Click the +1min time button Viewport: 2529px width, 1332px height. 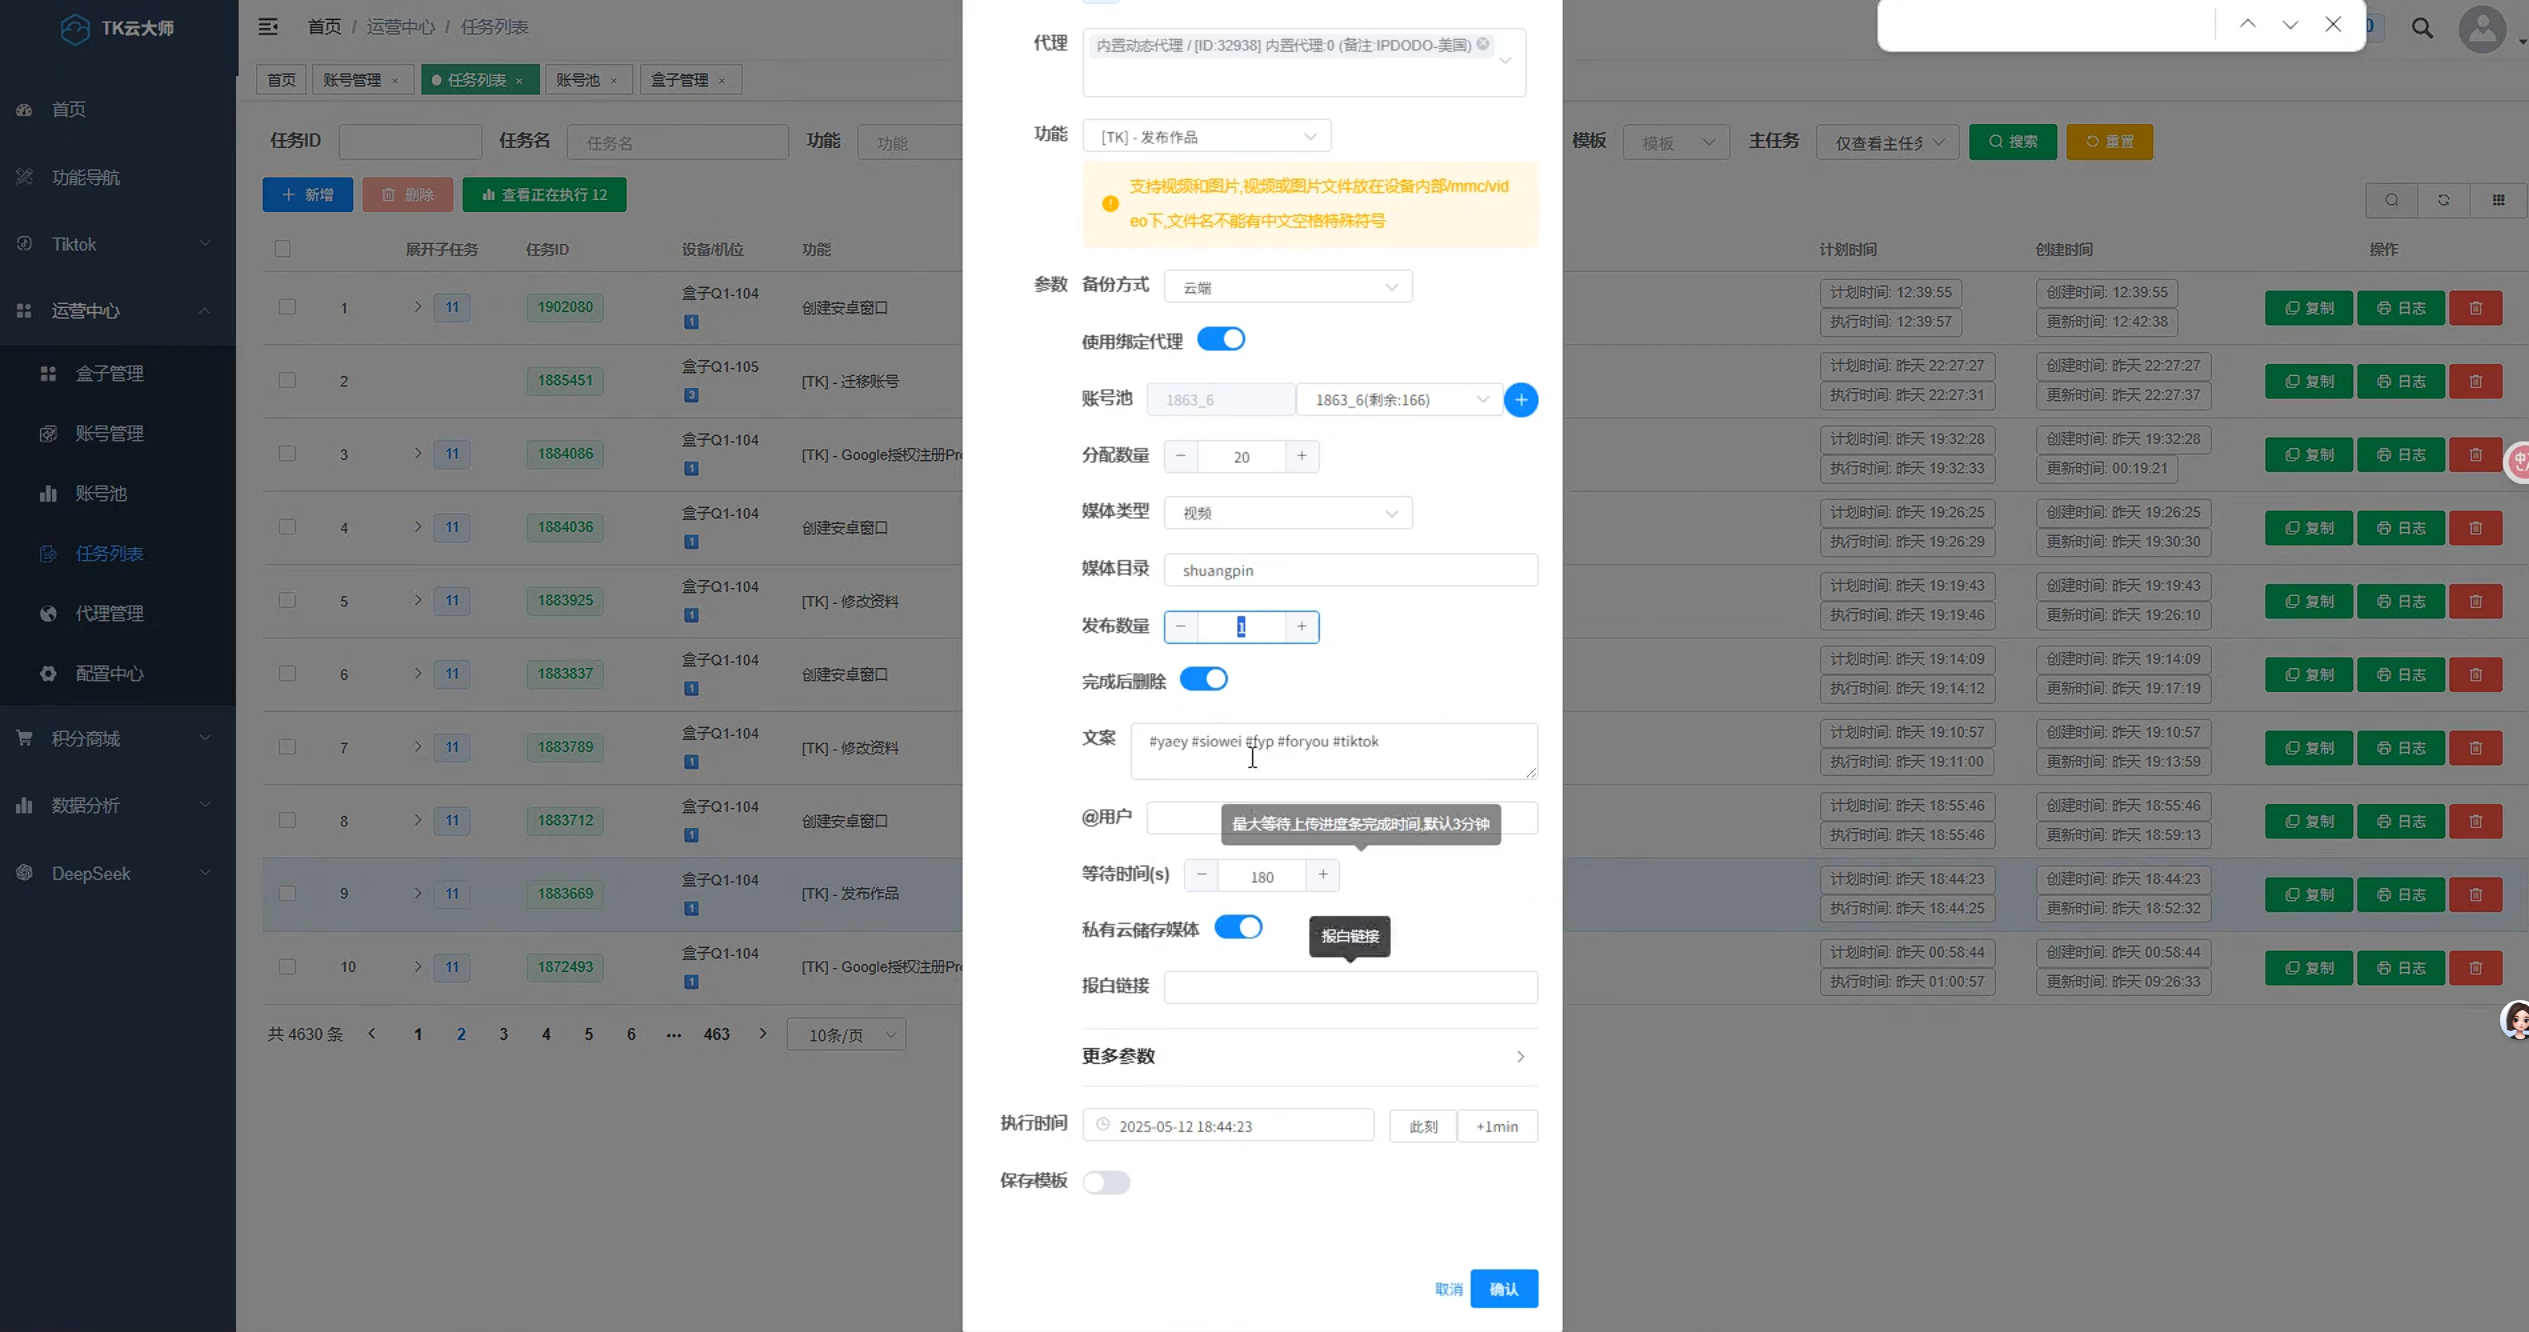(x=1496, y=1126)
